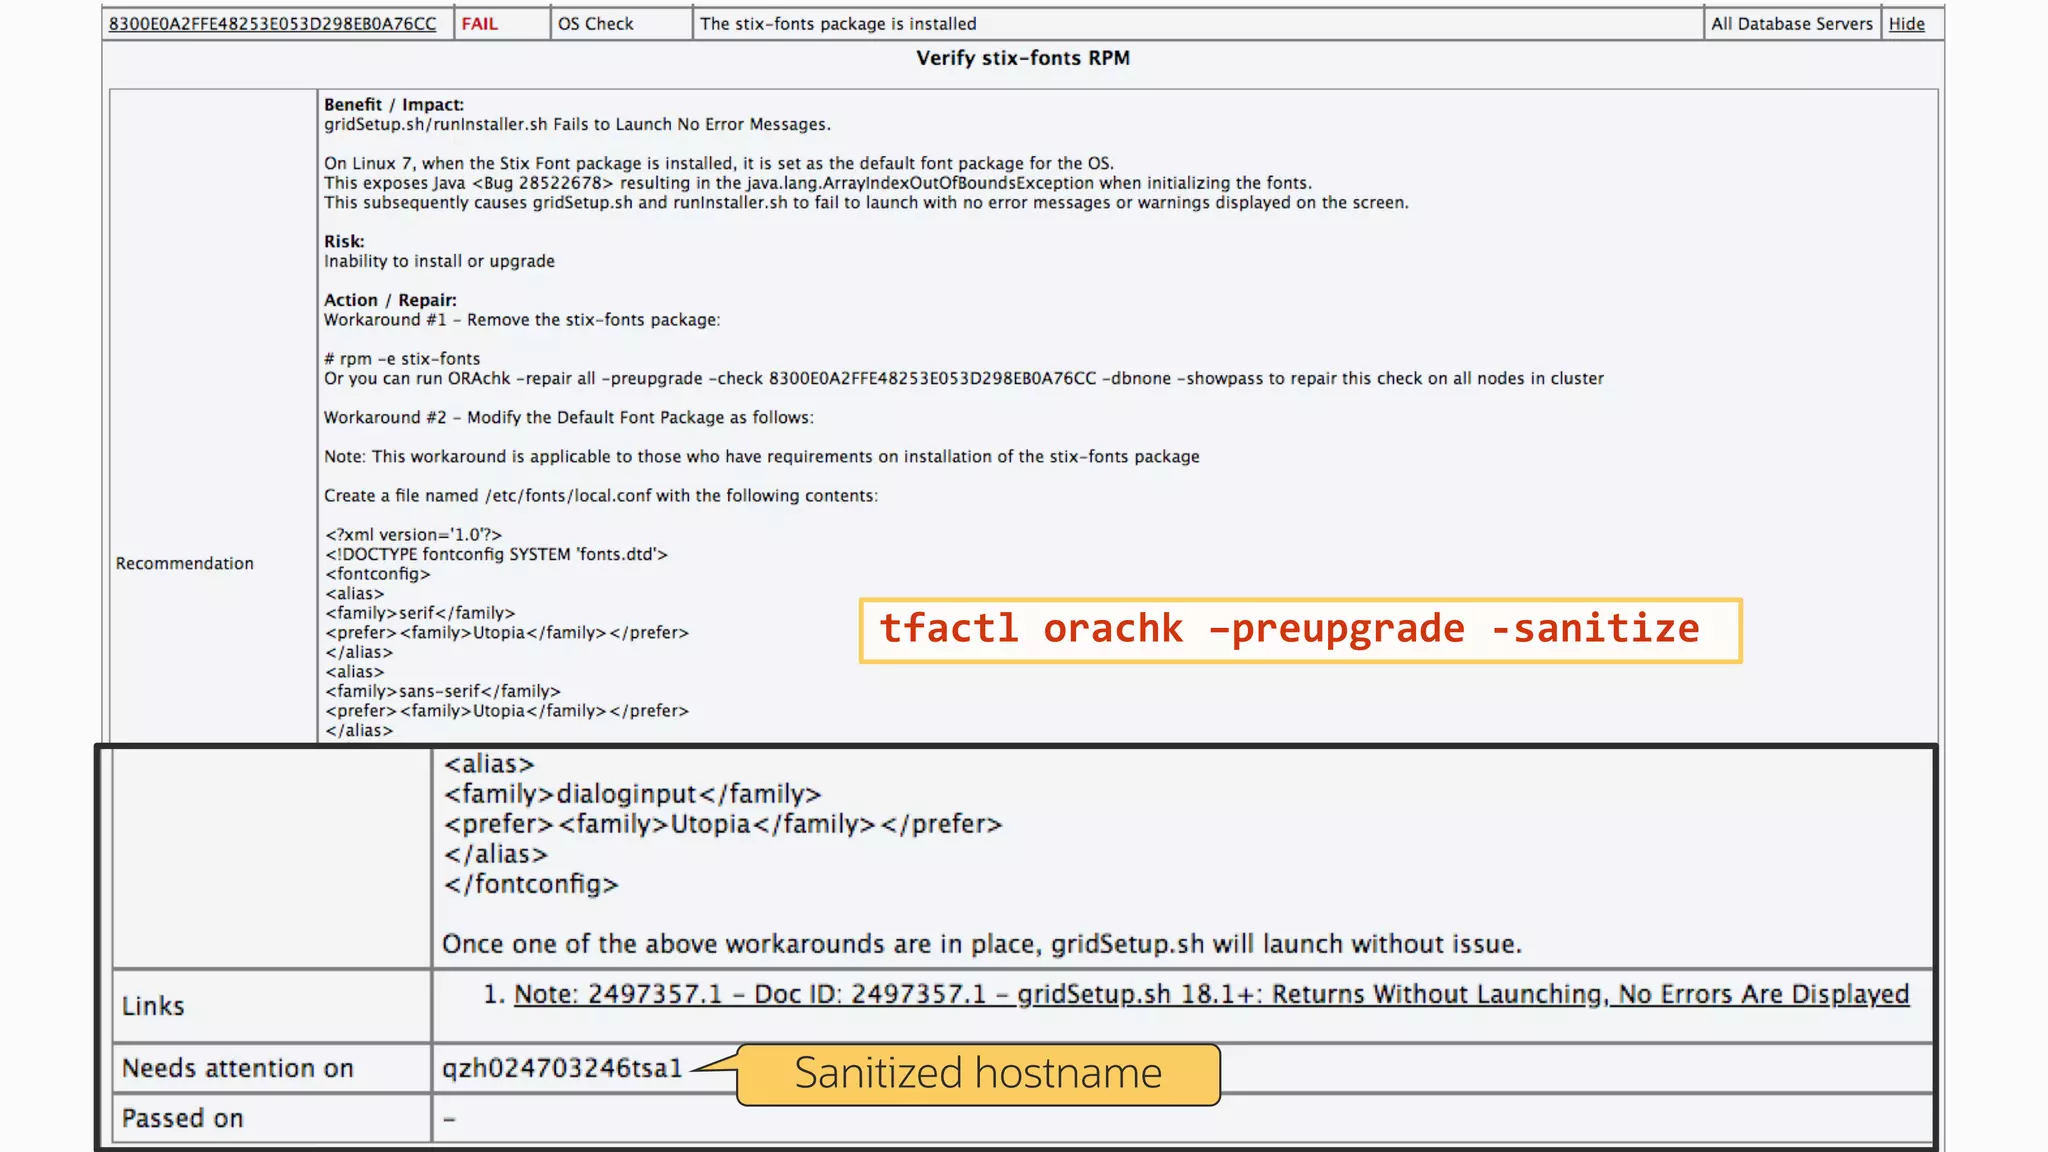
Task: Click the <!DOCTYPE fontconfig SYSTEM line
Action: tap(496, 554)
